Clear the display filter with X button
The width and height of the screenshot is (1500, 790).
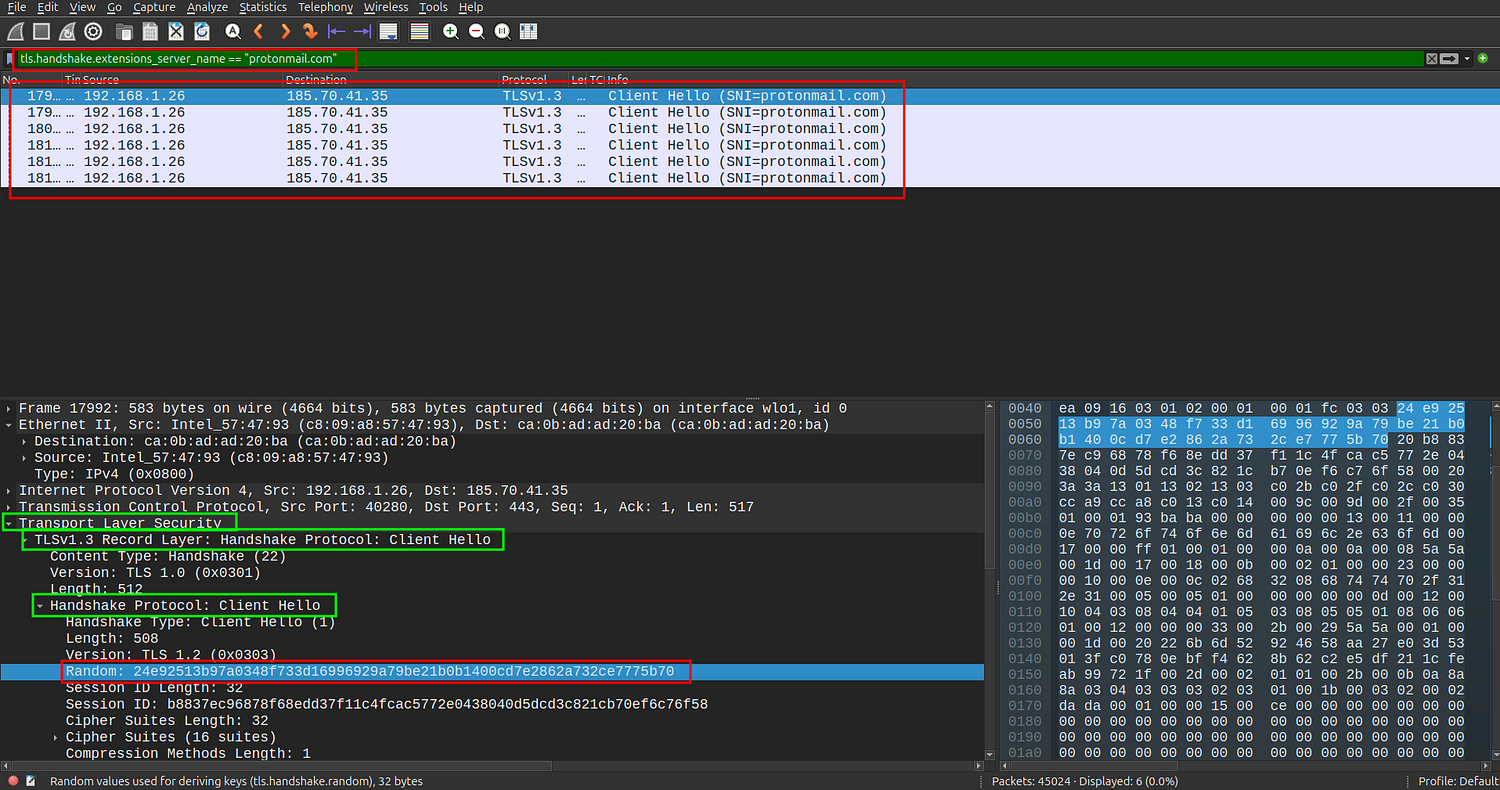point(1431,59)
